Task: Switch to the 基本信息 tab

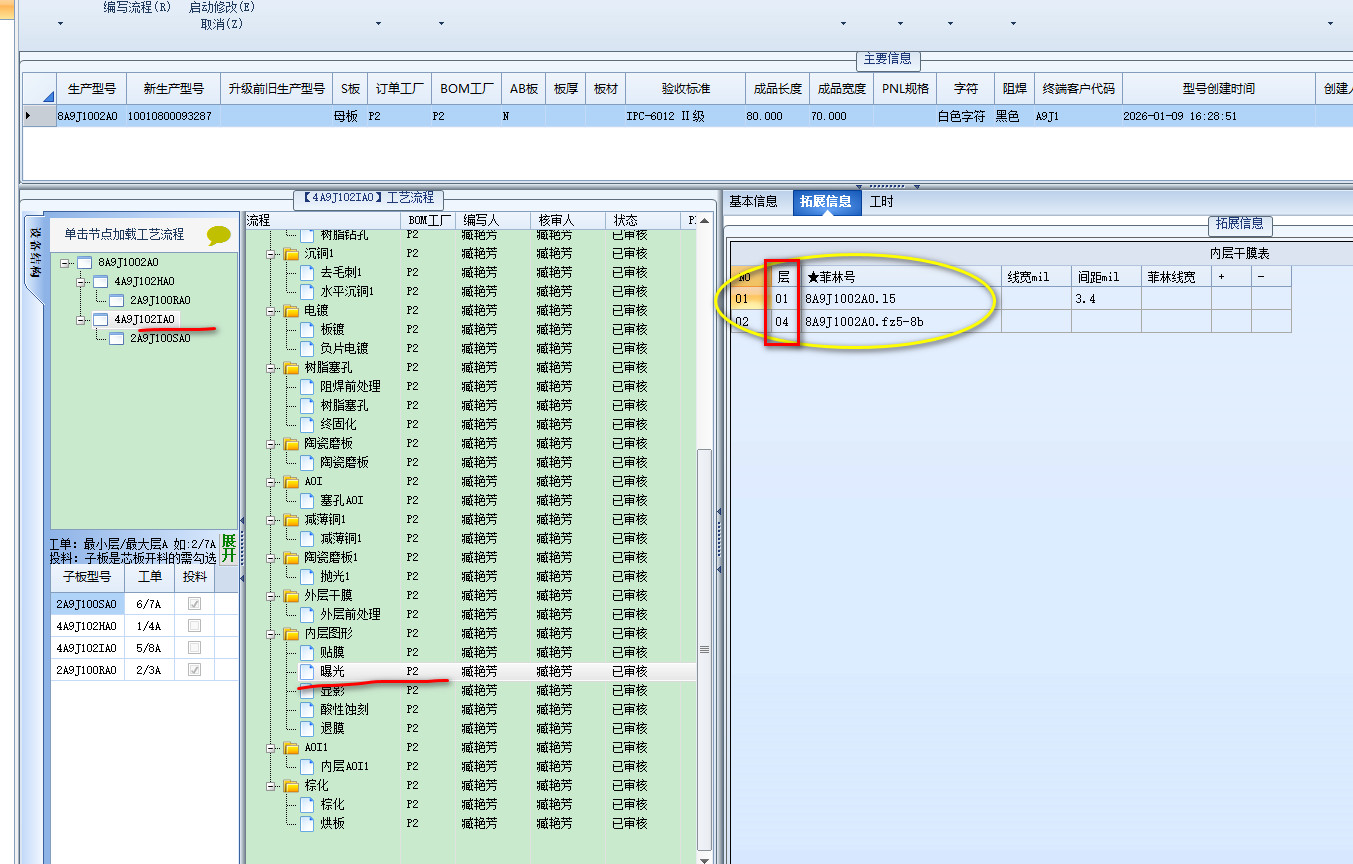Action: click(753, 201)
